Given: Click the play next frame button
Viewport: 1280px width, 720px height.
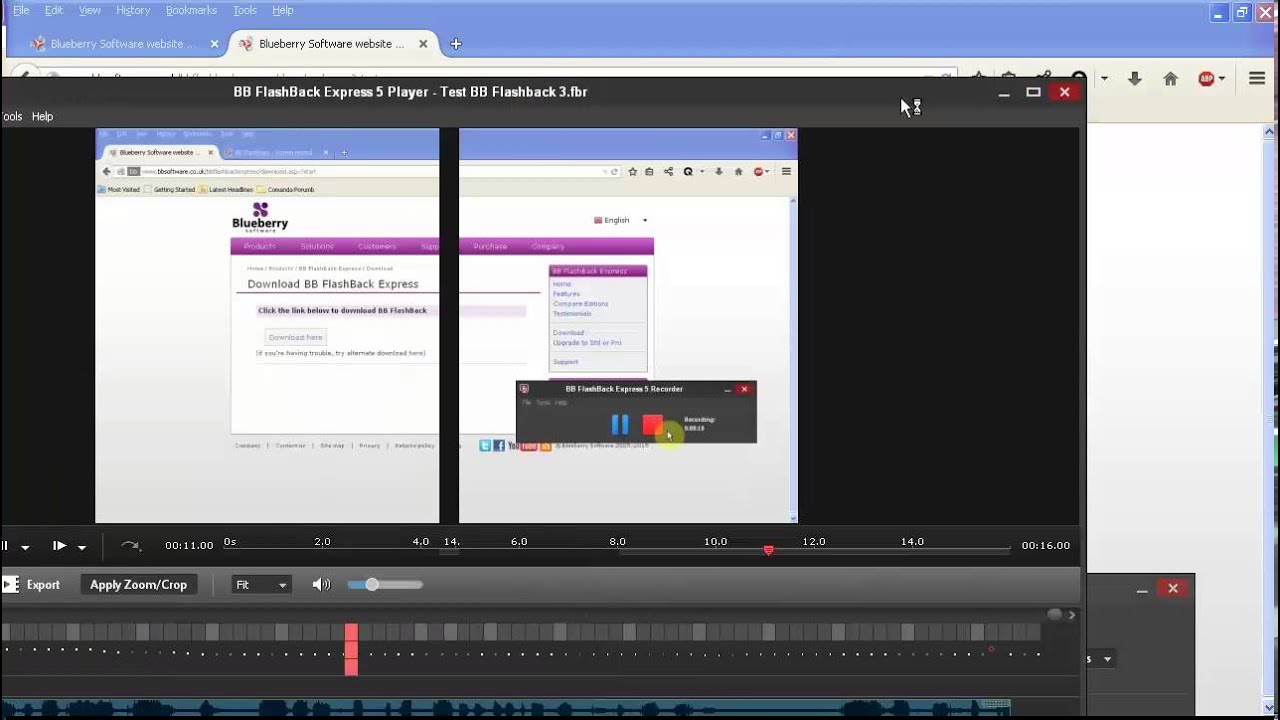Looking at the screenshot, I should click(x=59, y=546).
